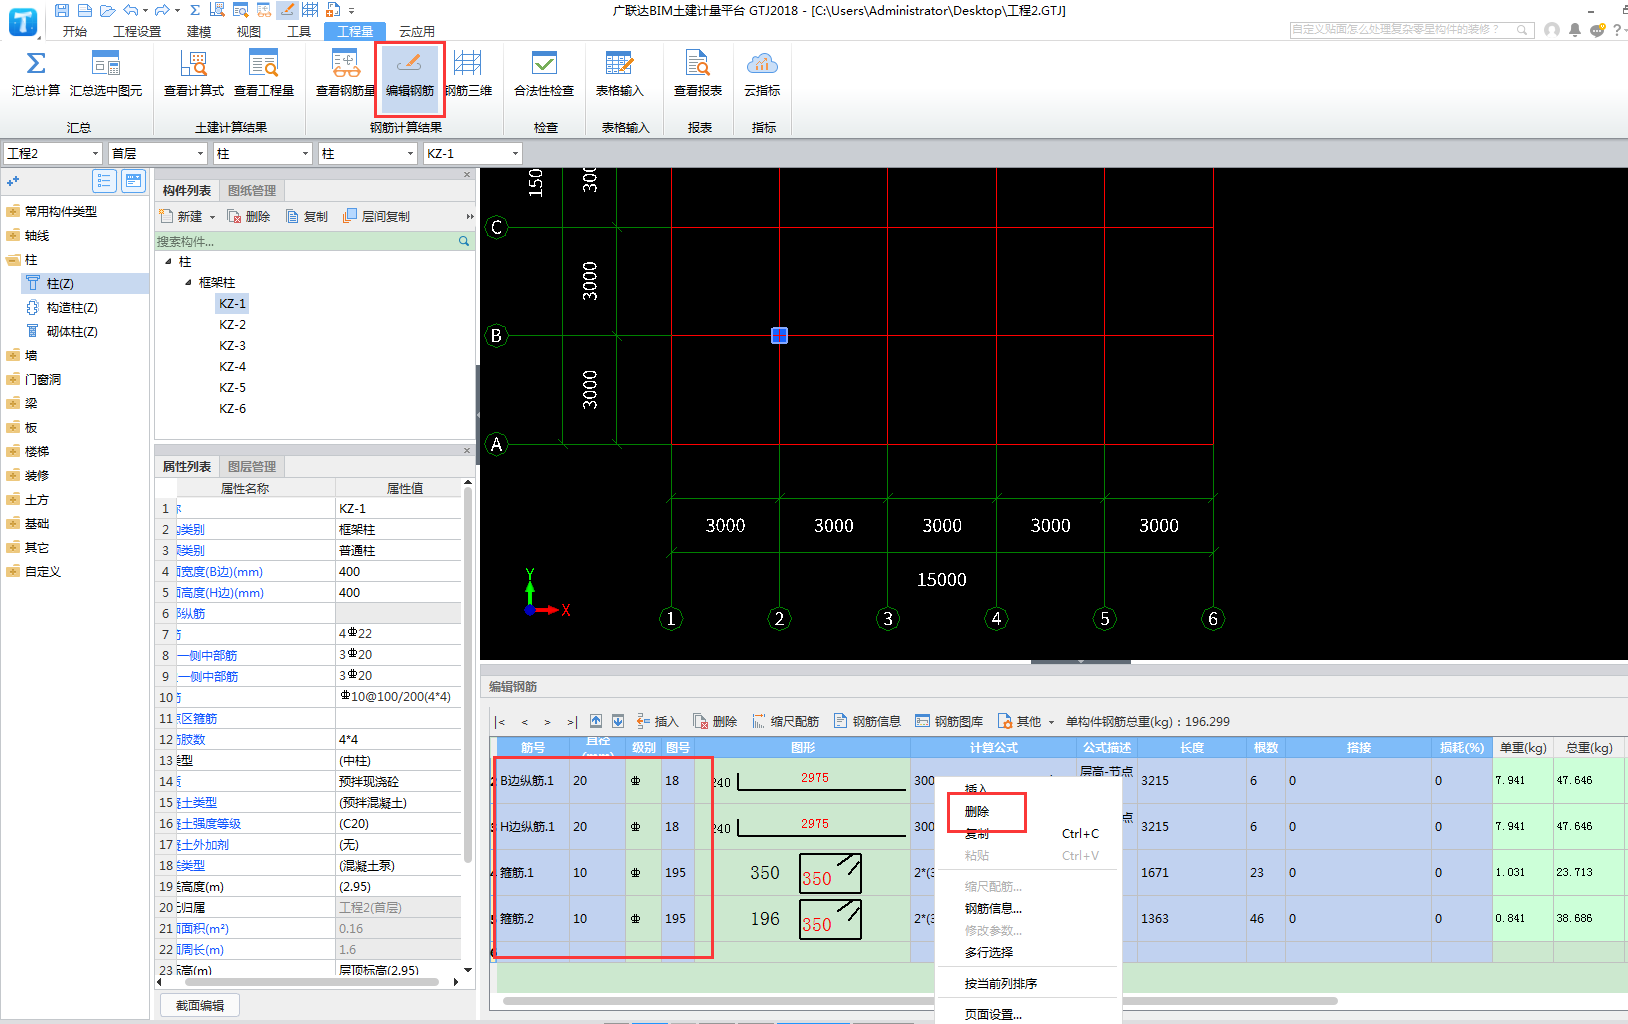Click the open folder icon in quick access toolbar
The width and height of the screenshot is (1628, 1024).
(x=106, y=10)
